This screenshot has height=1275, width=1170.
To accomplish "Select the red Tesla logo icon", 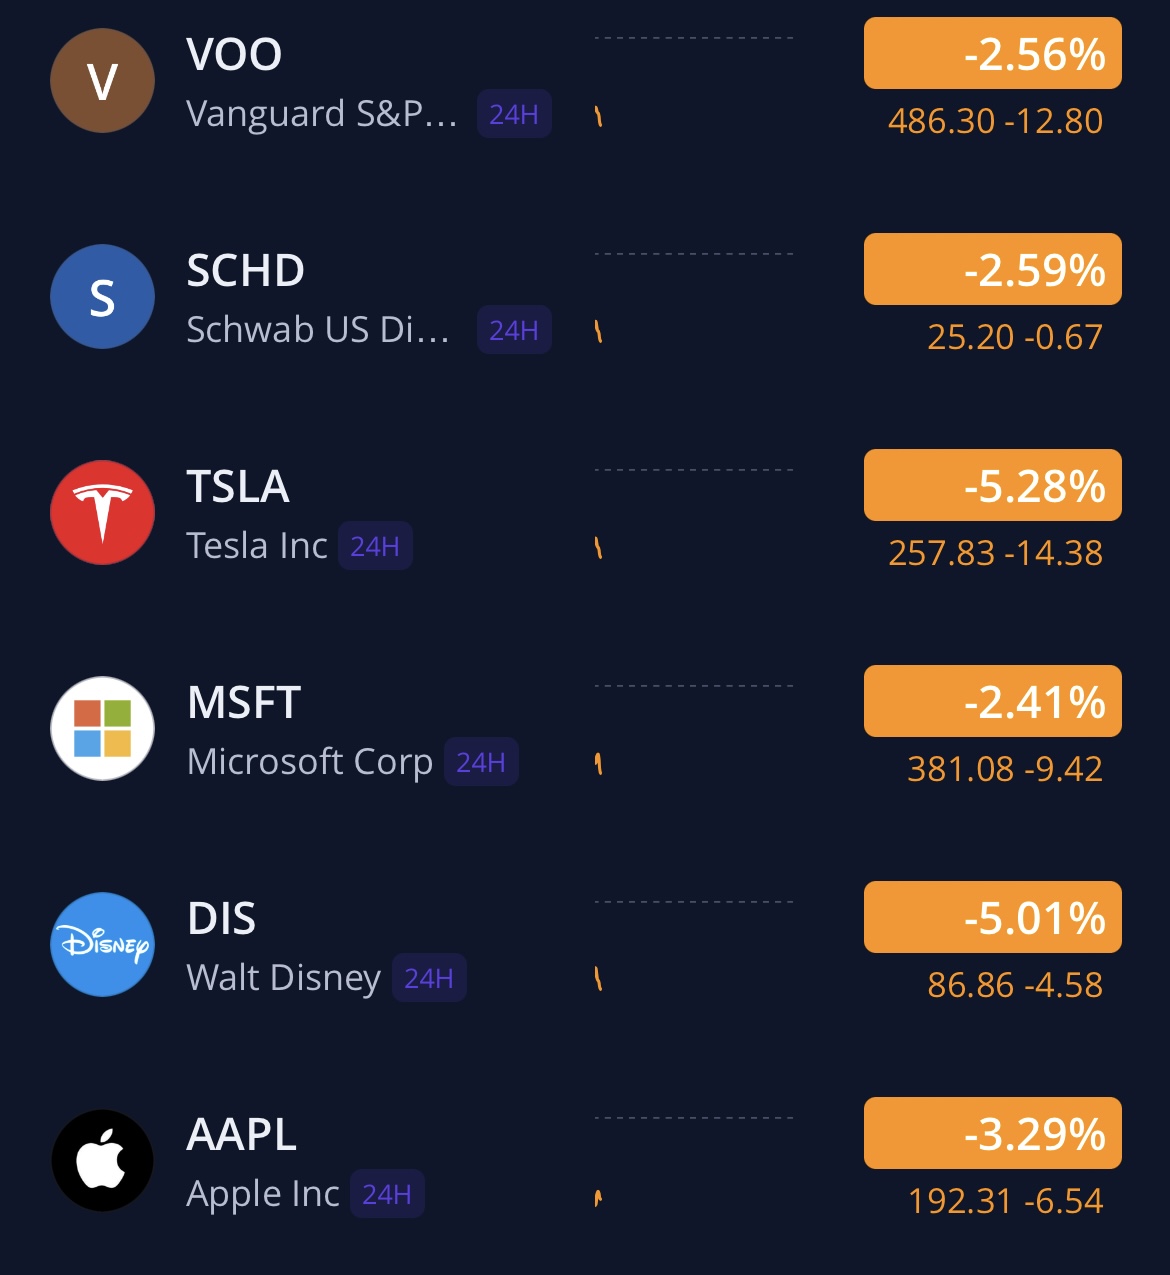I will pyautogui.click(x=102, y=513).
